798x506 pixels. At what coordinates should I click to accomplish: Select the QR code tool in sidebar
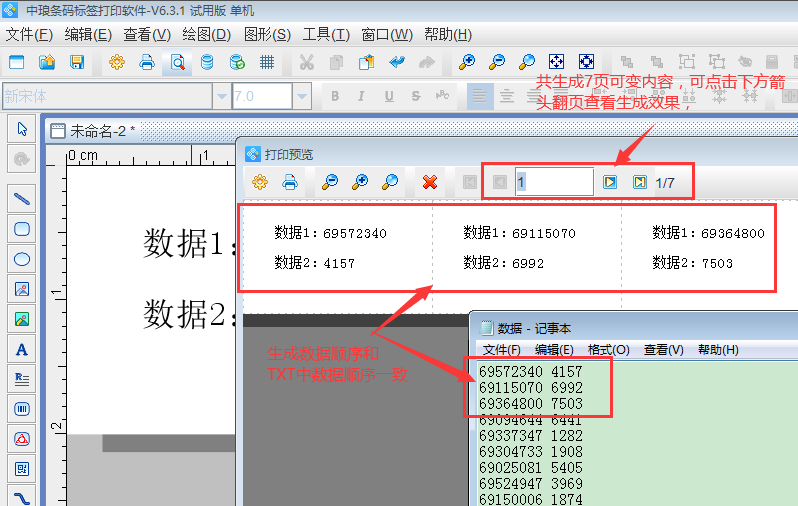[22, 468]
